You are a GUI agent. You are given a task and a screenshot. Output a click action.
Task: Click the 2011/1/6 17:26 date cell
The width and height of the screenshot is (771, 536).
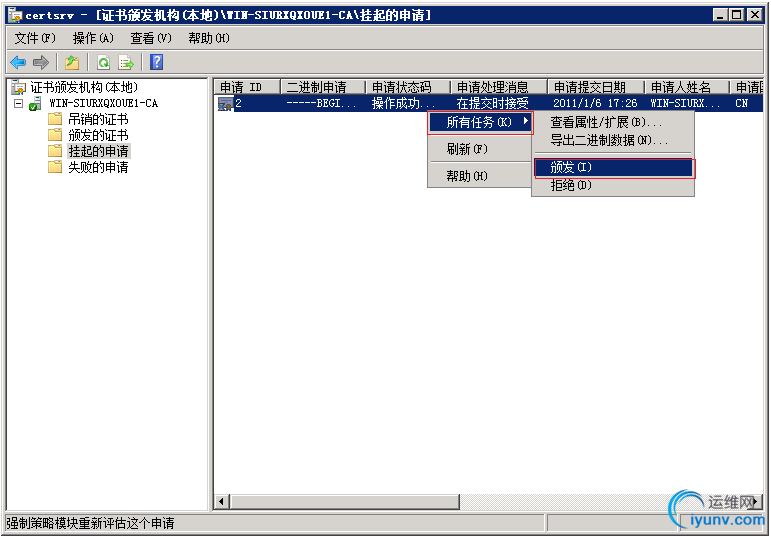pyautogui.click(x=595, y=103)
